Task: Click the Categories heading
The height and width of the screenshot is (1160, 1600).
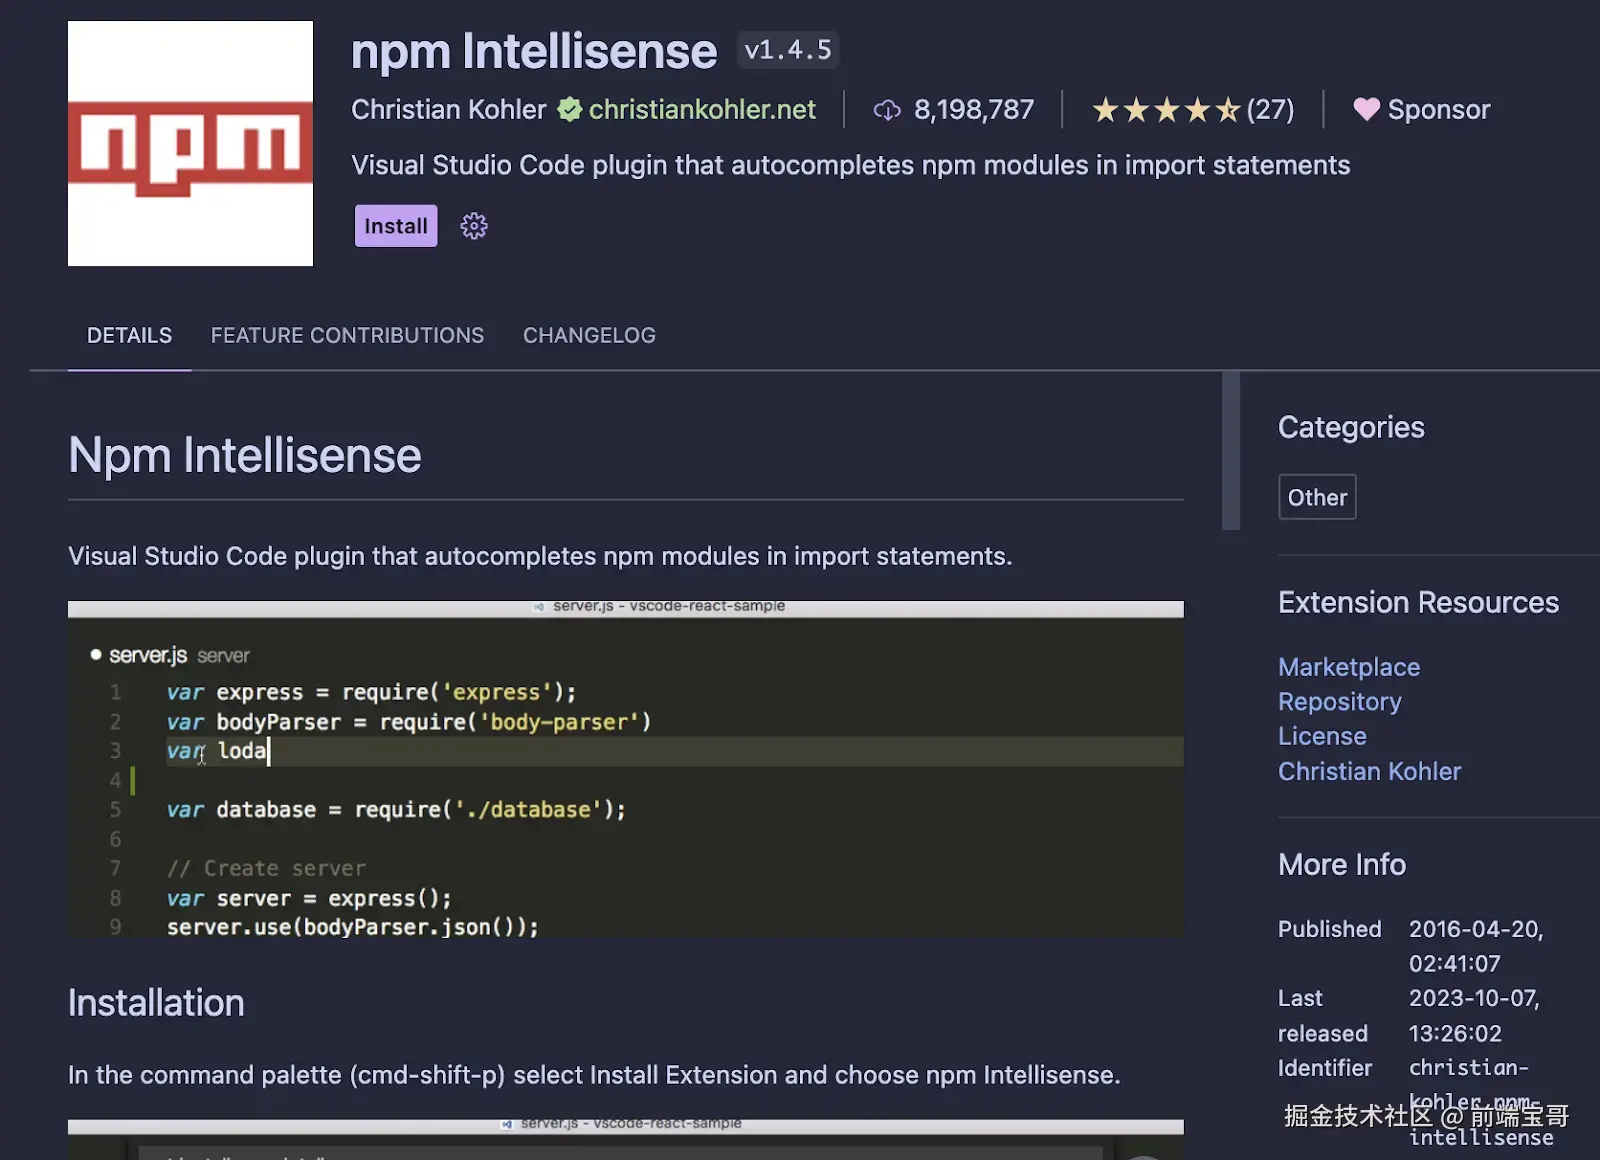Action: (x=1351, y=428)
